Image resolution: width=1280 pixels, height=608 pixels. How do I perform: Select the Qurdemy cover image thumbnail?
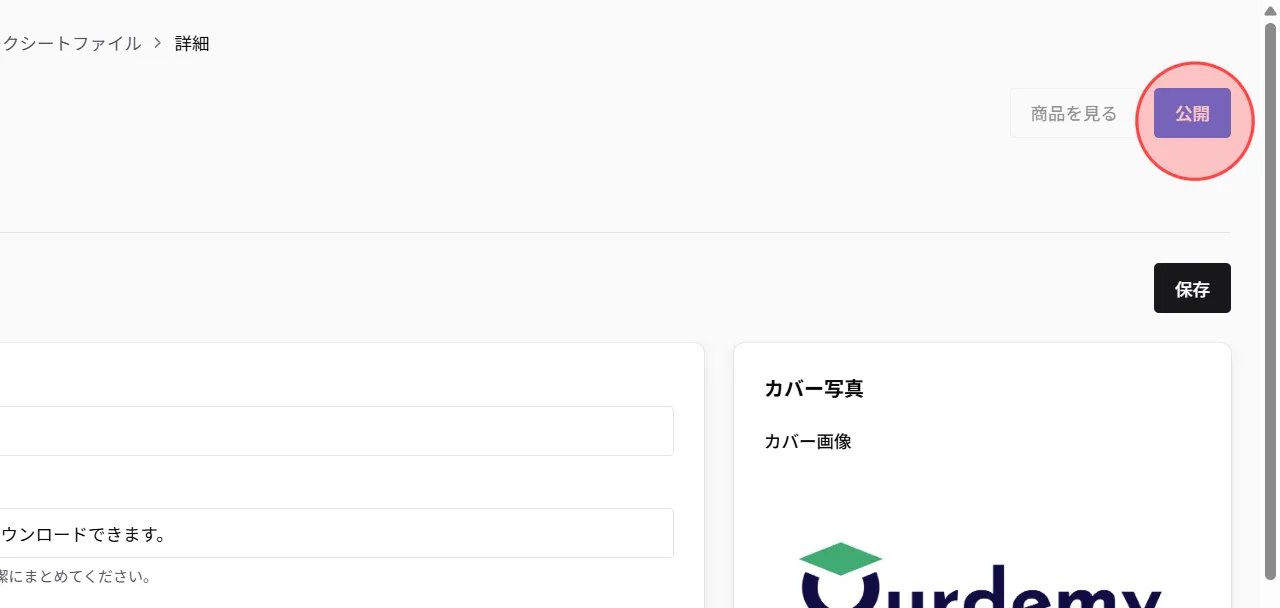click(x=981, y=575)
